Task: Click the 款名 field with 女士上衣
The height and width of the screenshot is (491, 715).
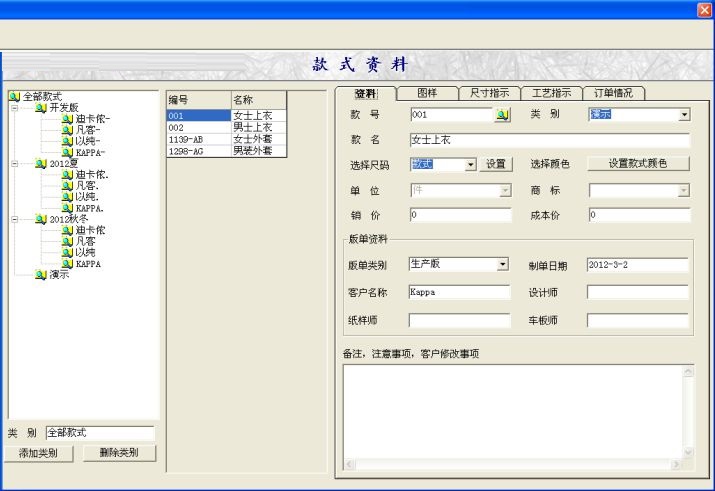Action: [x=550, y=140]
